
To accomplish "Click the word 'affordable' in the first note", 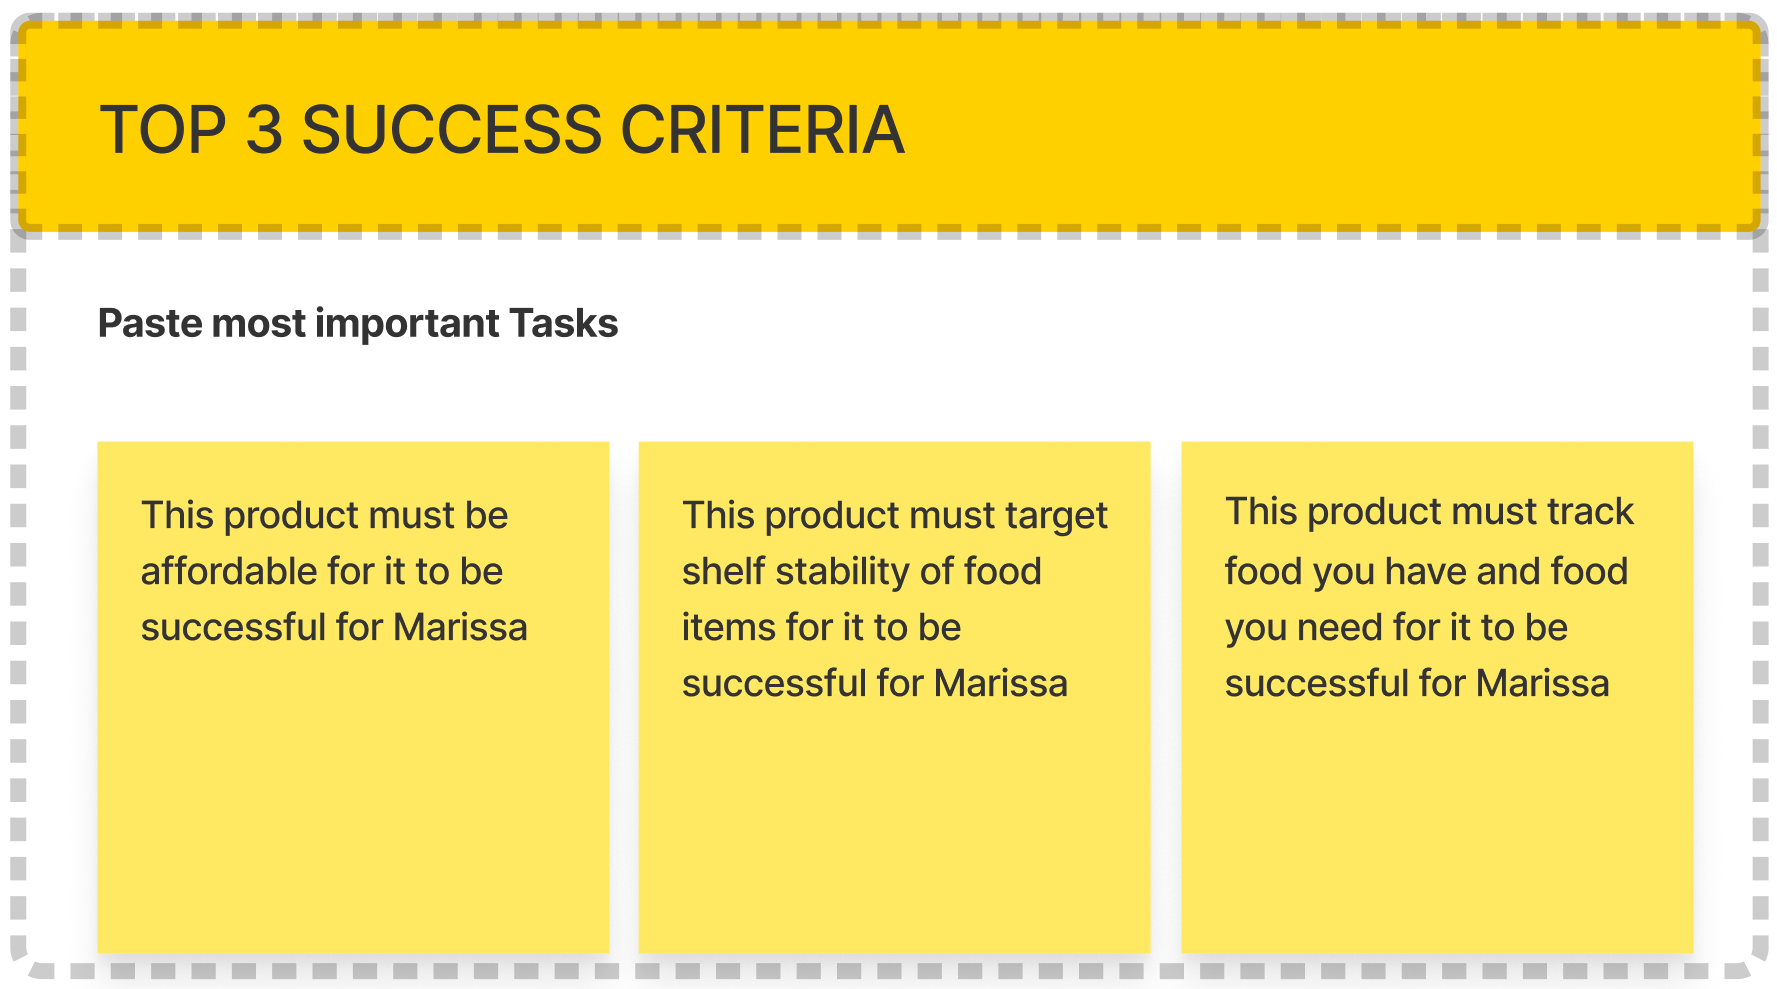I will (x=229, y=571).
